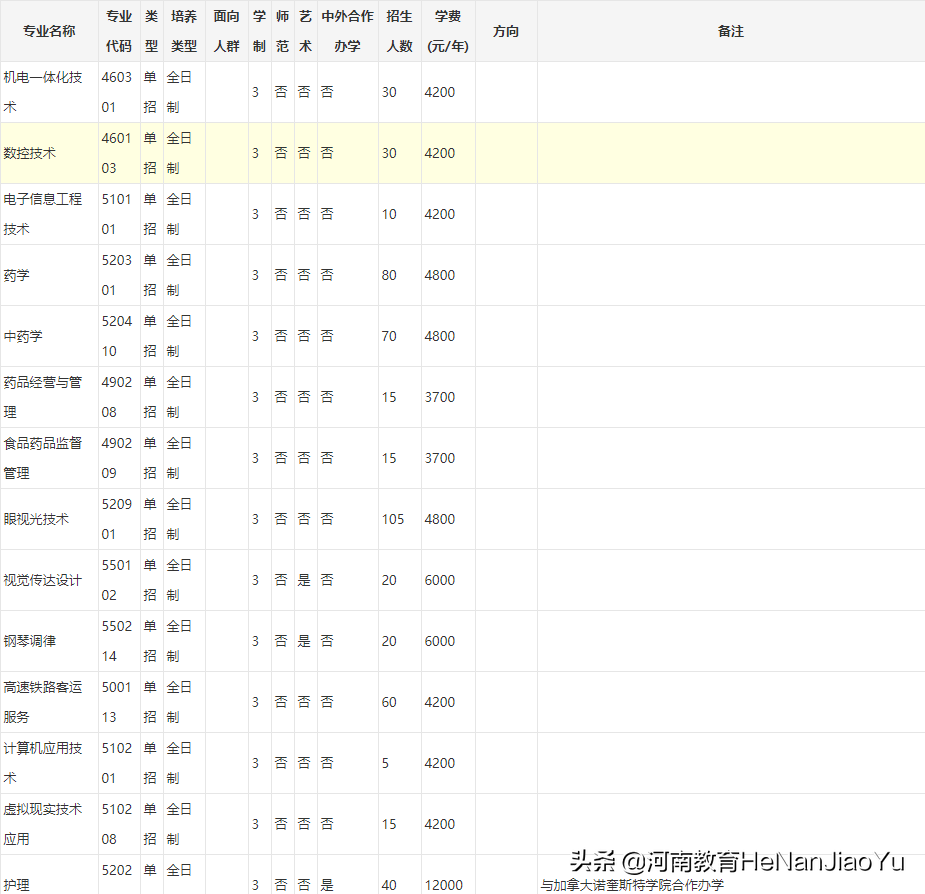Click the 专业代码 column header
The width and height of the screenshot is (925, 894).
click(x=119, y=31)
